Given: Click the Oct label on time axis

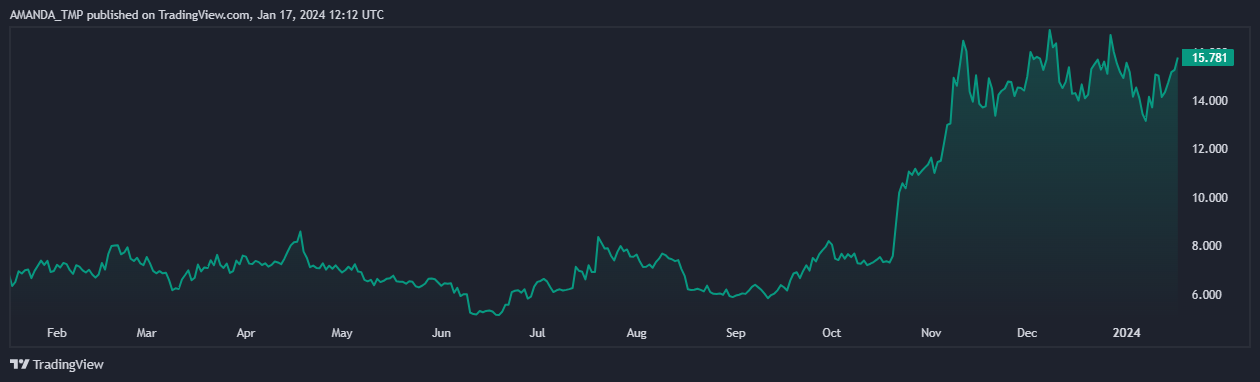Looking at the screenshot, I should click(832, 332).
